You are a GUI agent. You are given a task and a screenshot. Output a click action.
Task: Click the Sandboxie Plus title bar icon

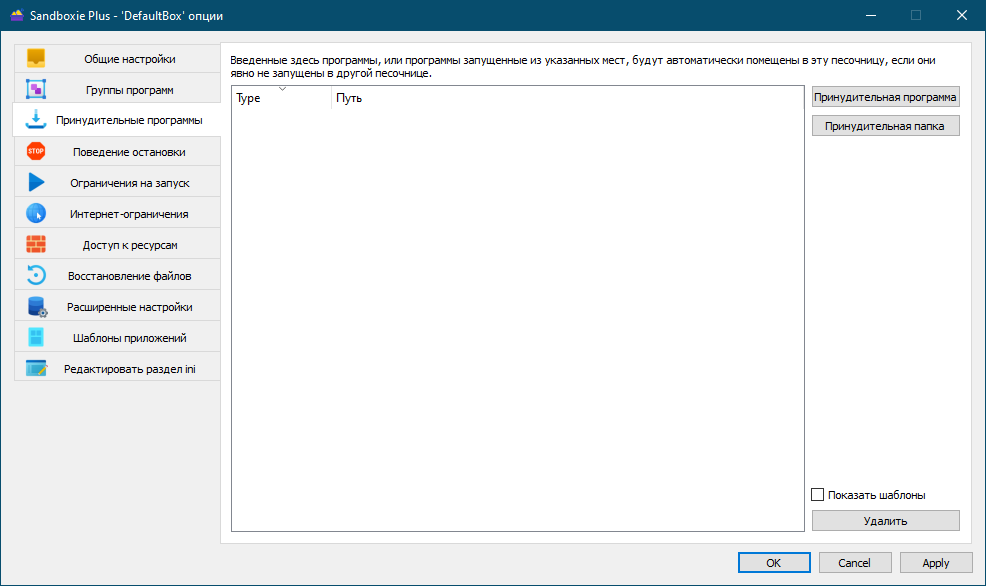17,15
